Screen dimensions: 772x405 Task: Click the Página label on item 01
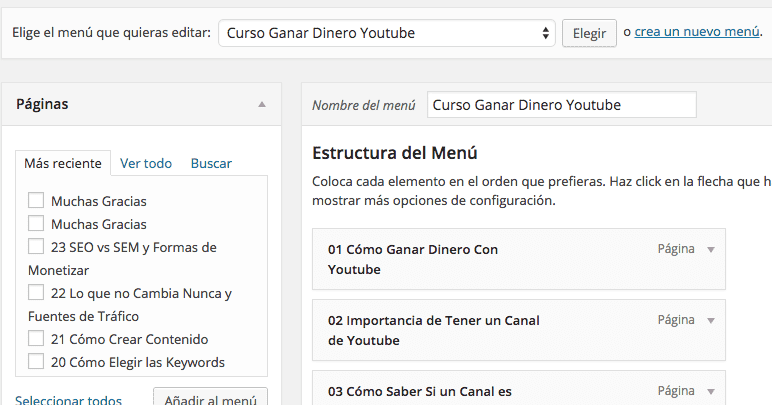(676, 249)
